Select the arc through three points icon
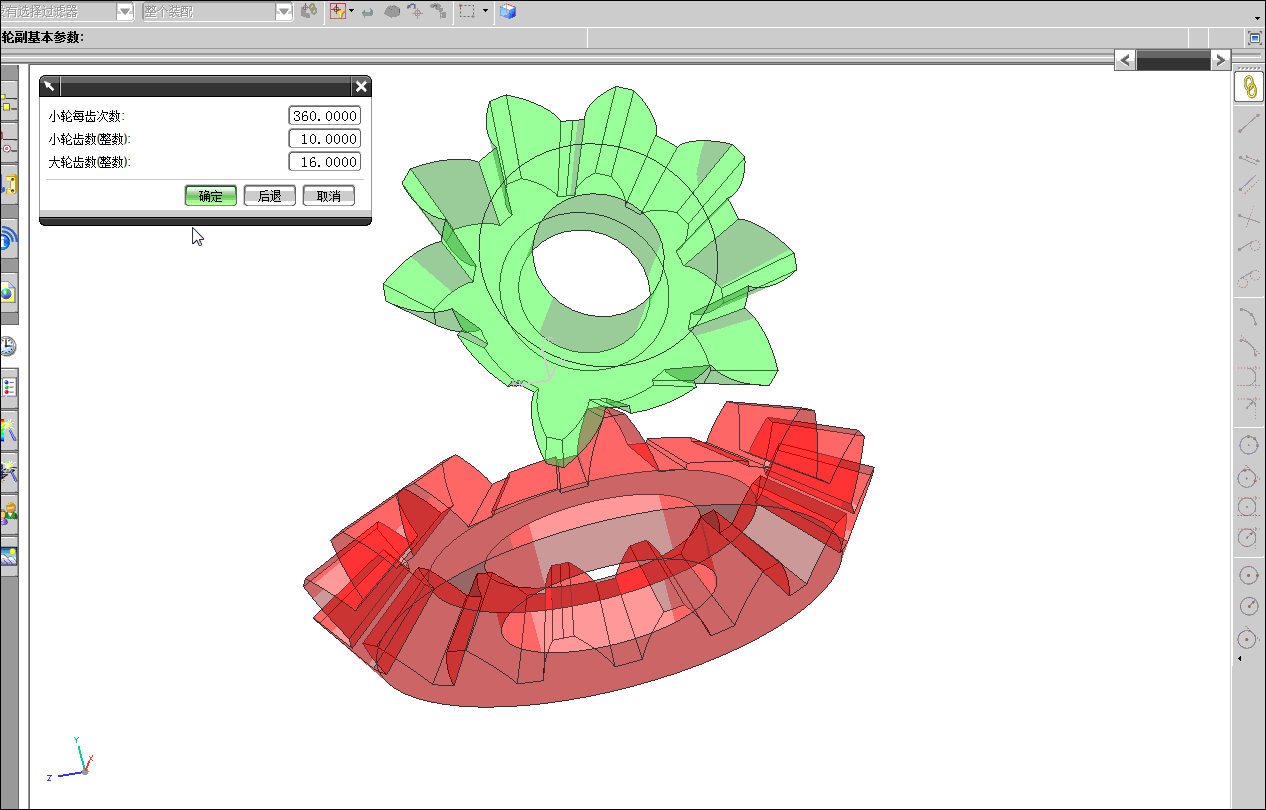 (x=1248, y=346)
